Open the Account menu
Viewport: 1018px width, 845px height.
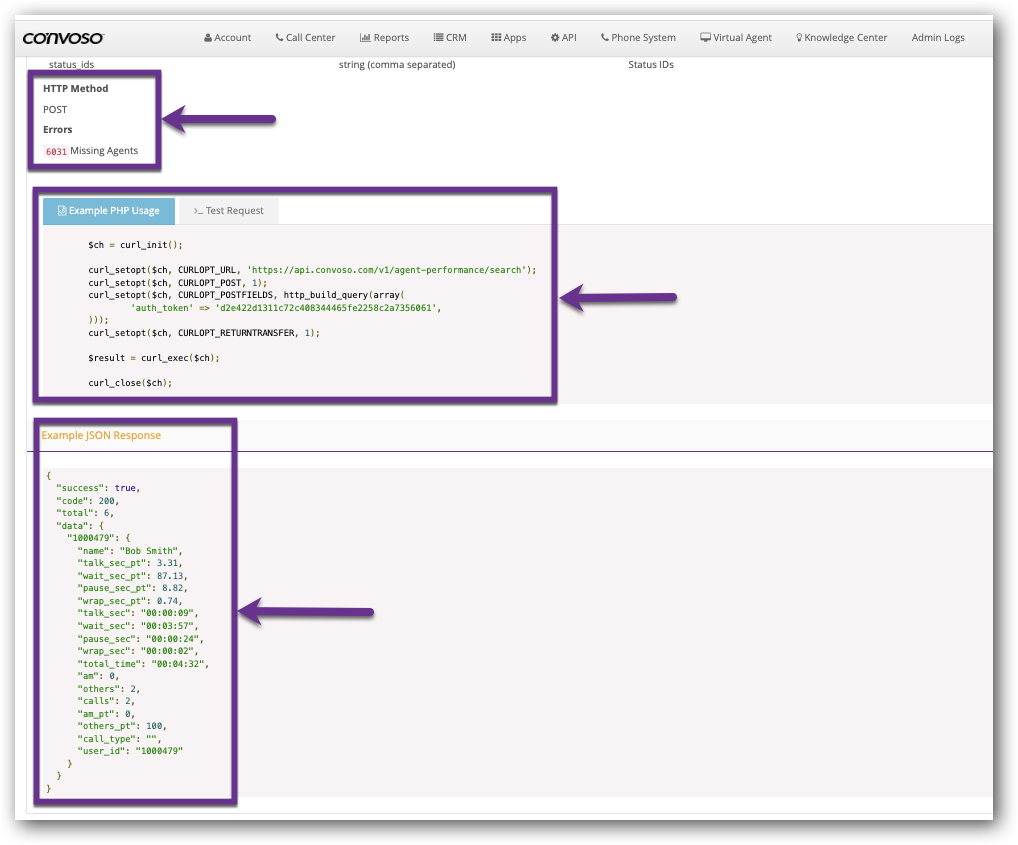[227, 38]
